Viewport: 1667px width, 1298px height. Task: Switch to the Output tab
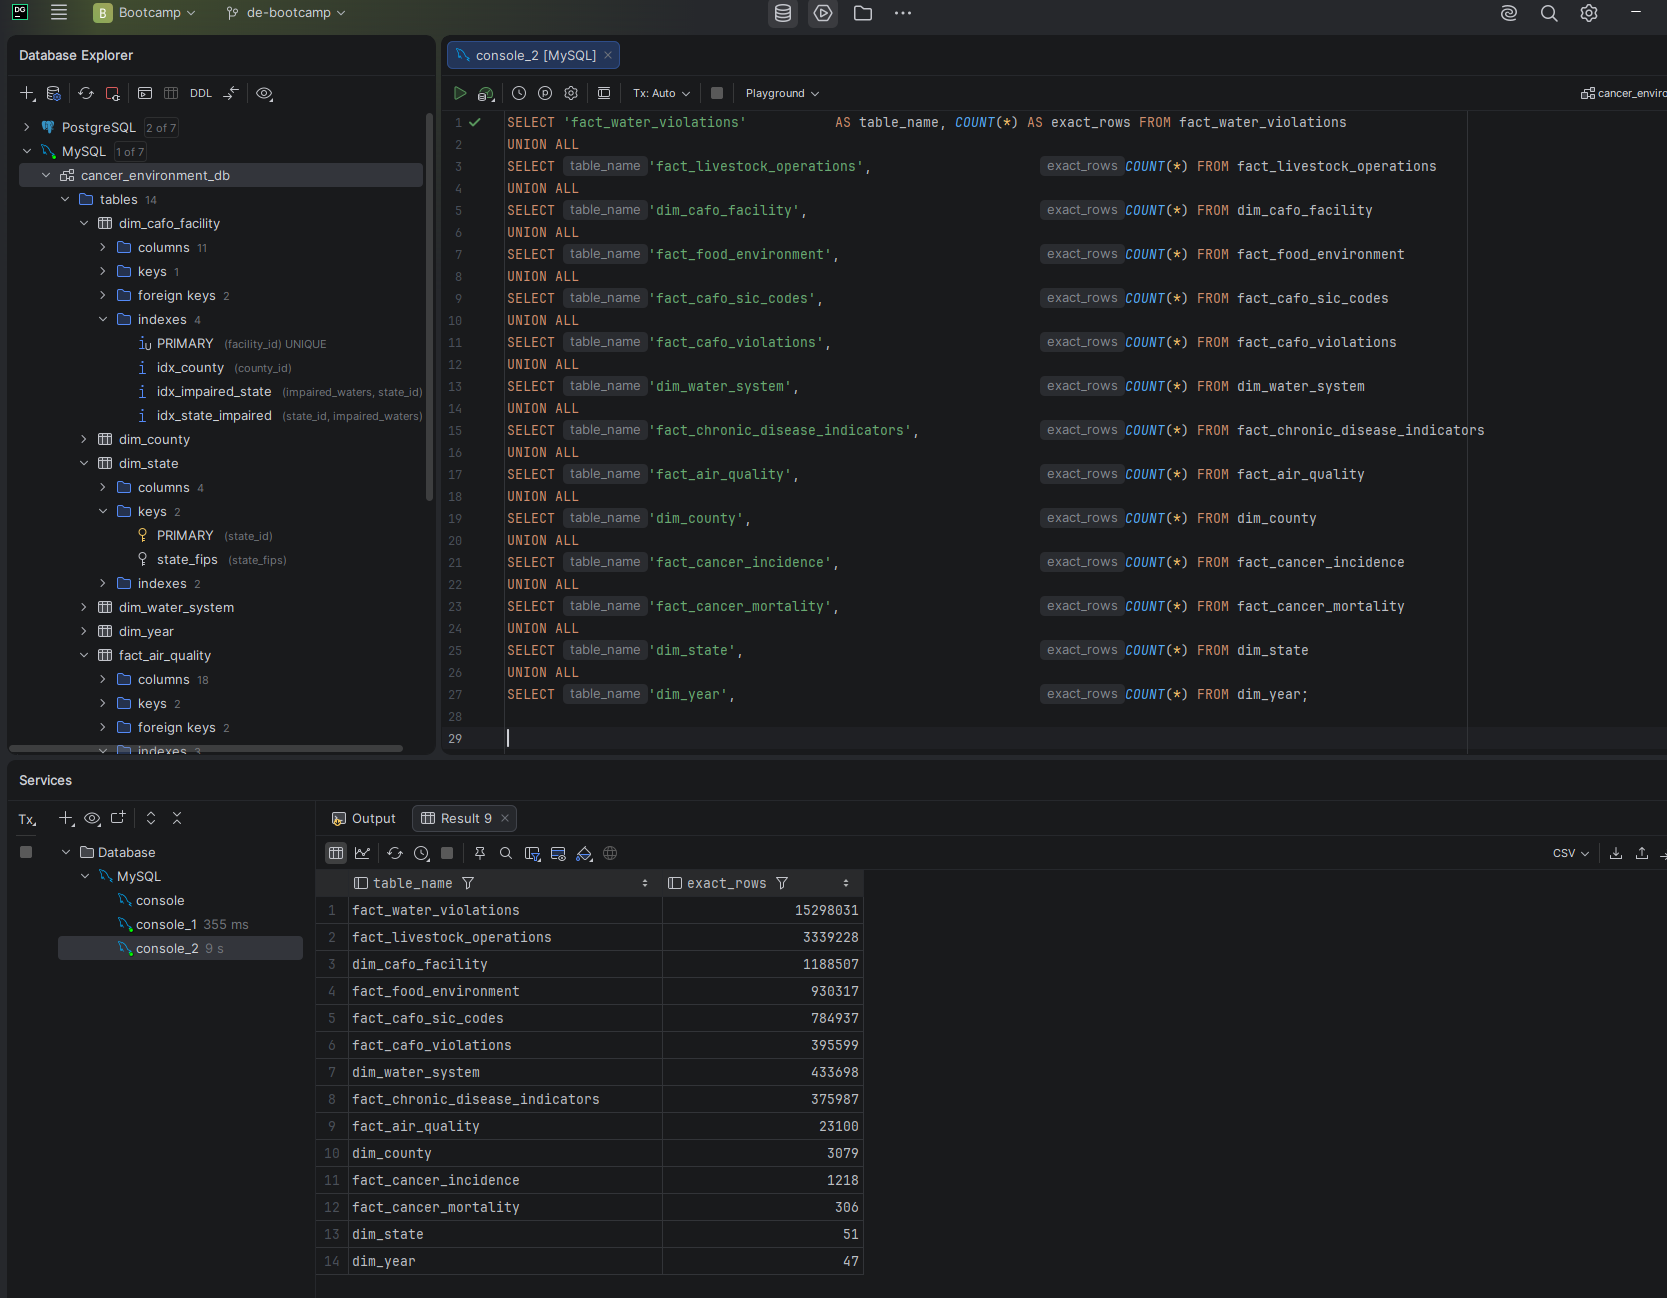(x=364, y=818)
